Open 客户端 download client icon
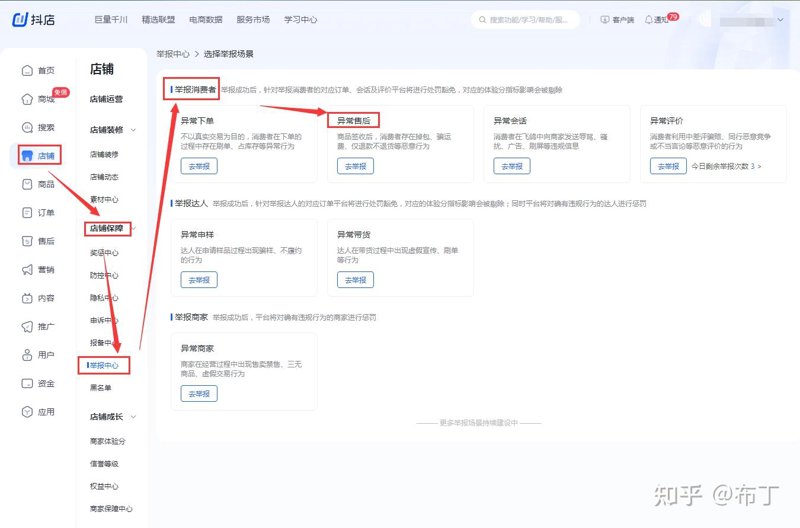Viewport: 800px width, 528px height. (605, 20)
